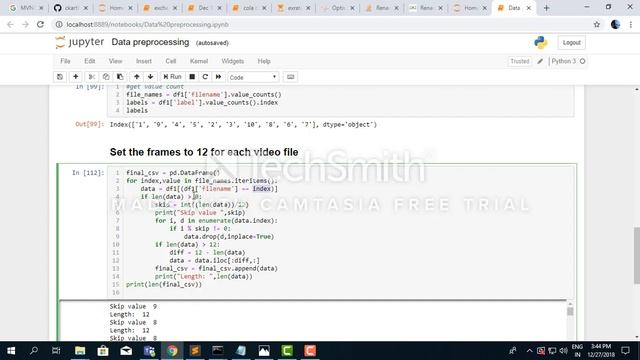Click the Trusted notebook indicator

[x=520, y=61]
